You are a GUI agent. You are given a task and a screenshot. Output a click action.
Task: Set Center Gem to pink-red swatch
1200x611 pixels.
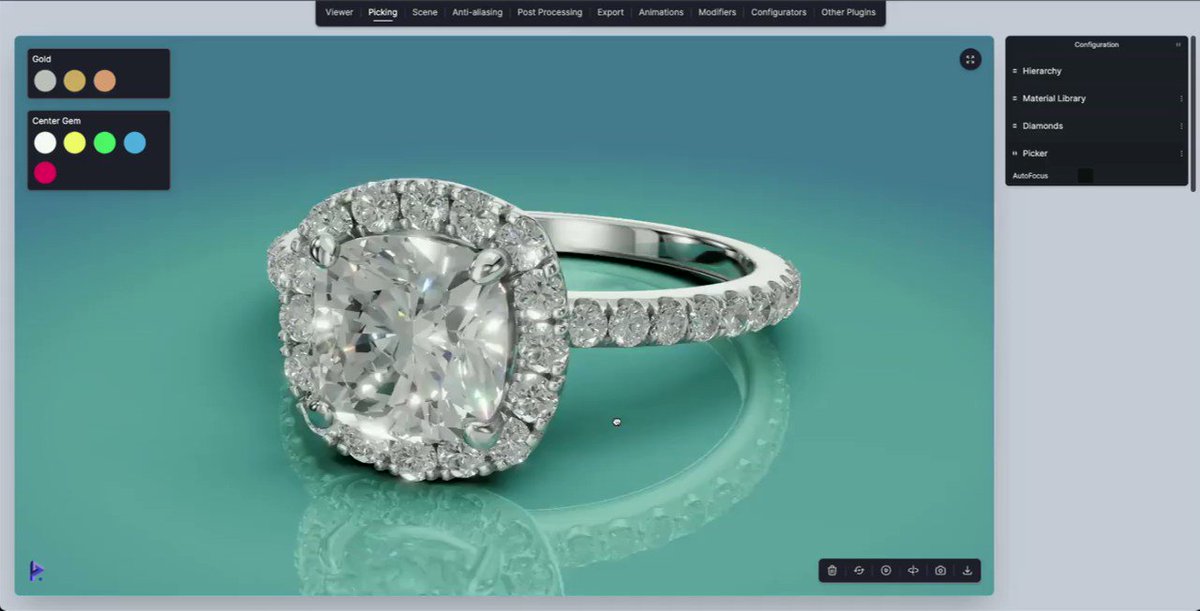[45, 172]
